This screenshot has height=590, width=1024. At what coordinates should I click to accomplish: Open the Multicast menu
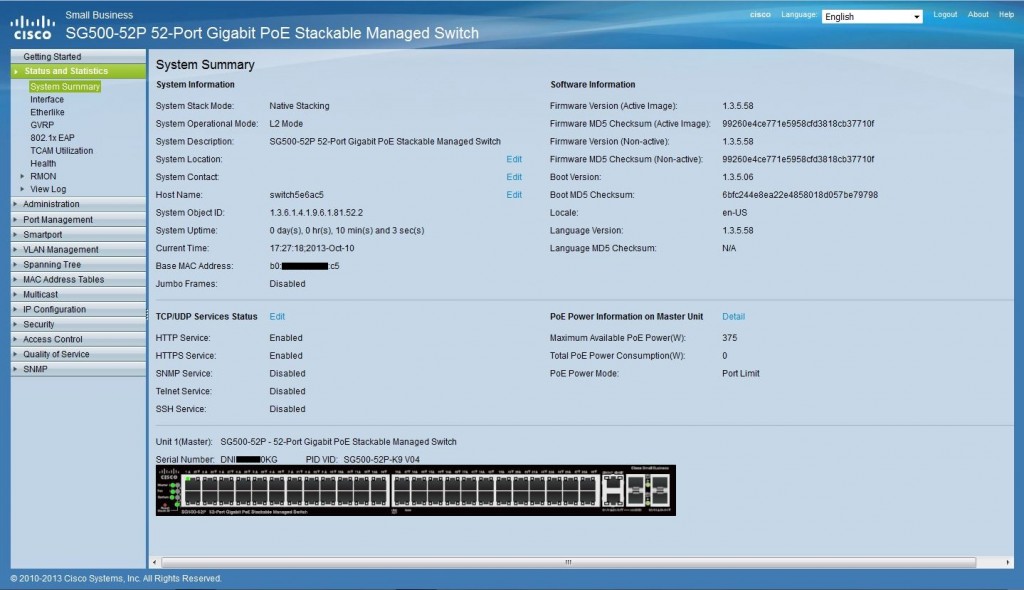[78, 295]
